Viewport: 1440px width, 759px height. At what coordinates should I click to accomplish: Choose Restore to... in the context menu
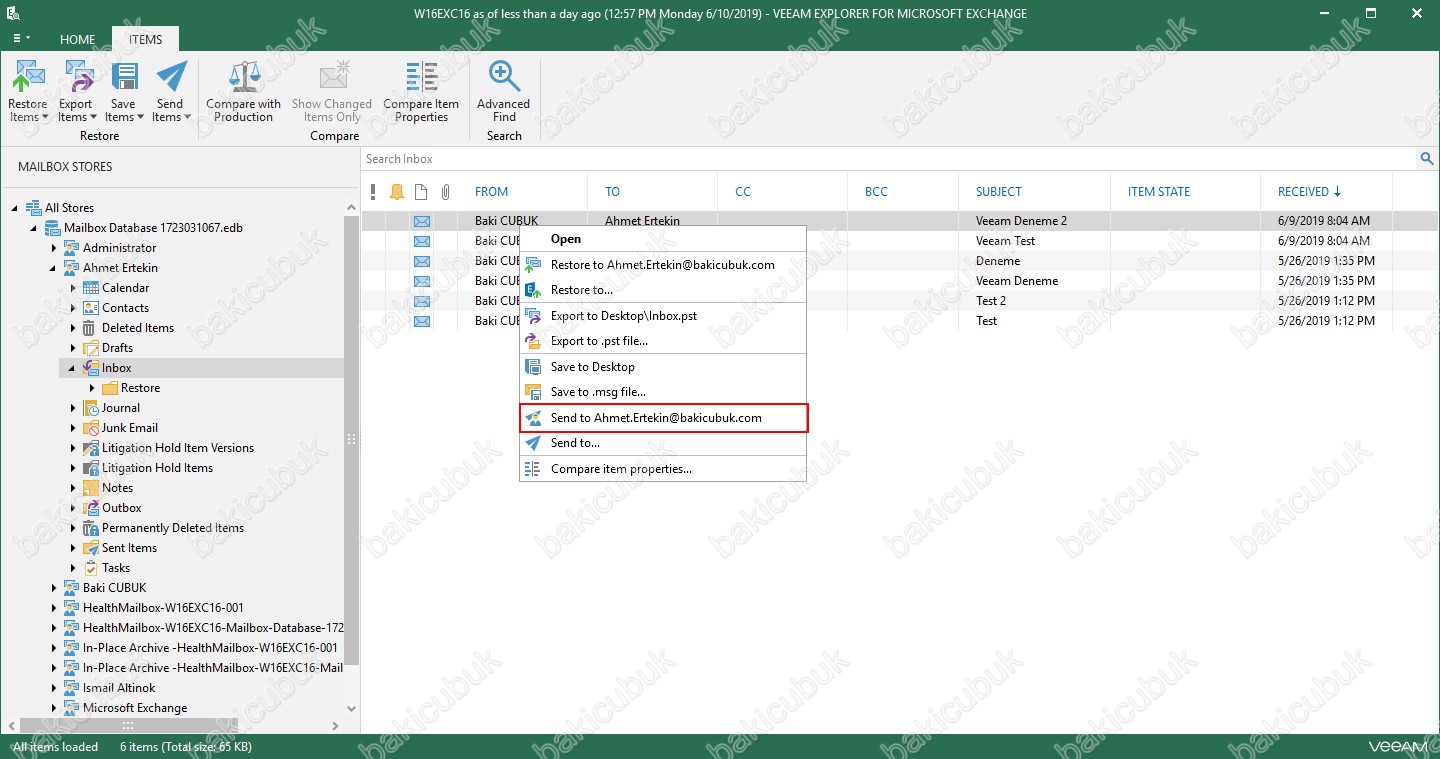click(x=662, y=290)
